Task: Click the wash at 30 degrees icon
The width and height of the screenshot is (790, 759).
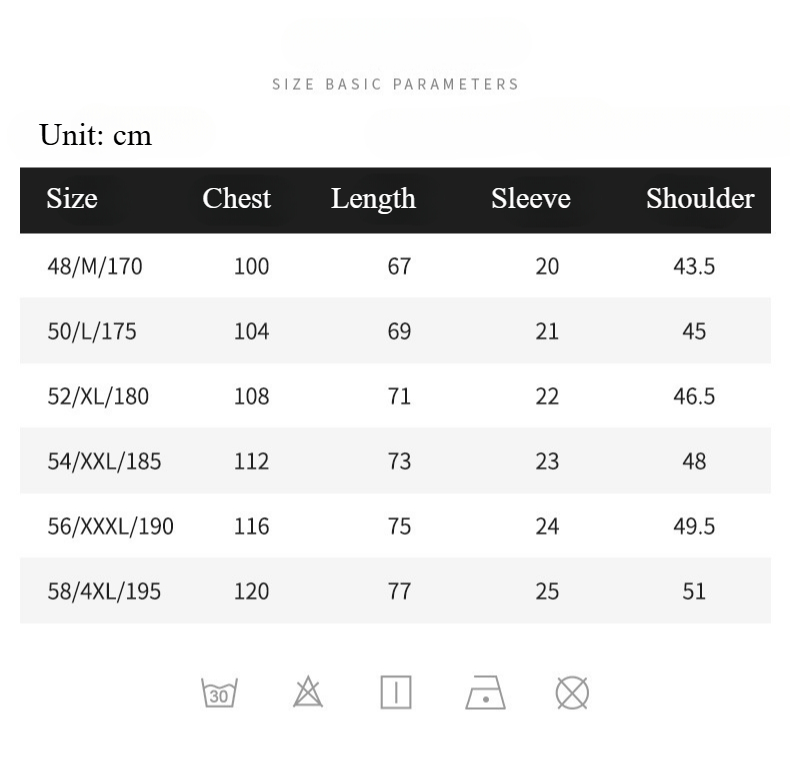Action: coord(219,692)
